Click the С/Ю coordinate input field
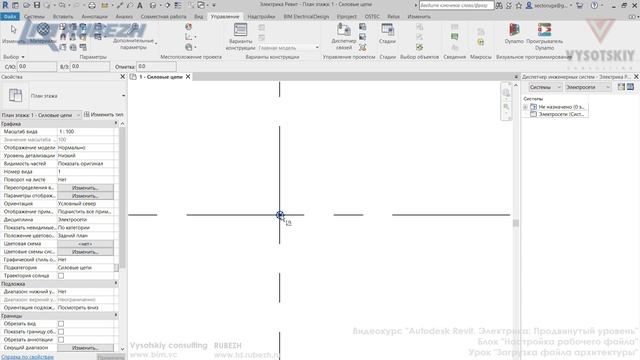 point(37,66)
